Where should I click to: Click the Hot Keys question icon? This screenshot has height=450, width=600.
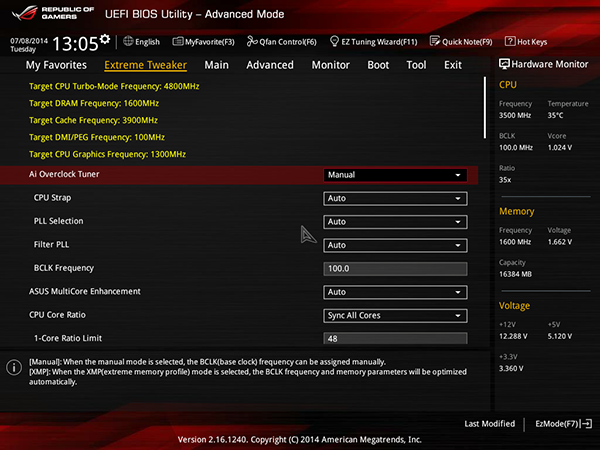(x=510, y=41)
